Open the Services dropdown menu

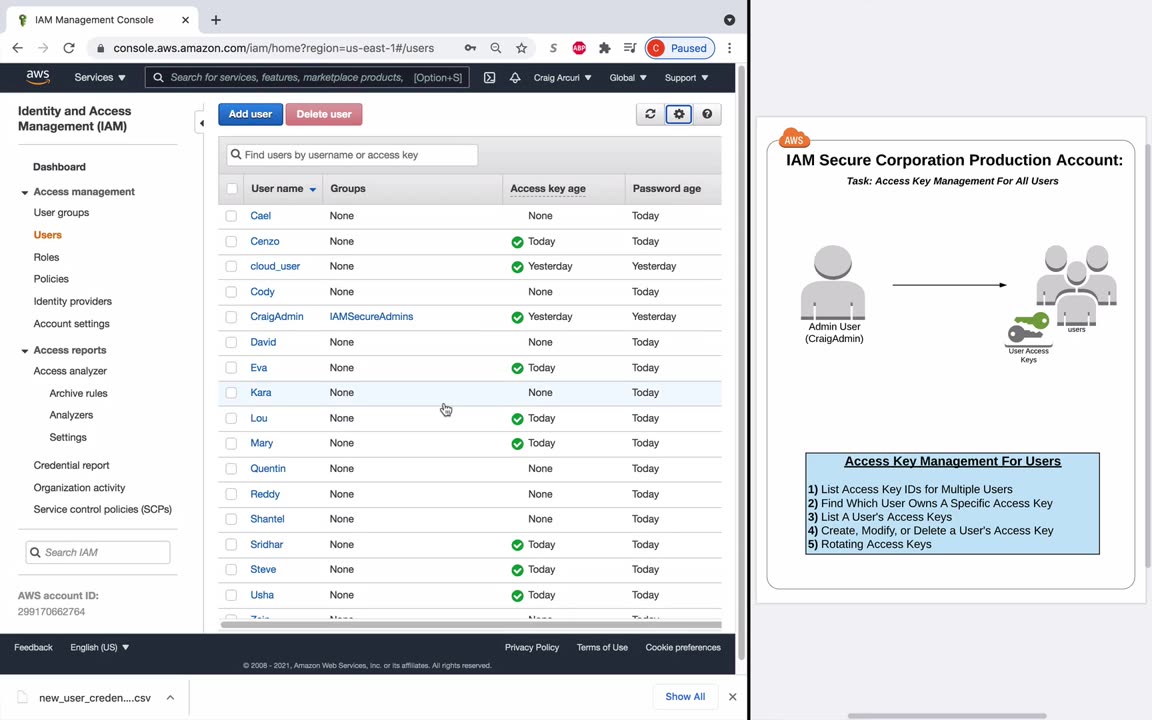pos(100,77)
